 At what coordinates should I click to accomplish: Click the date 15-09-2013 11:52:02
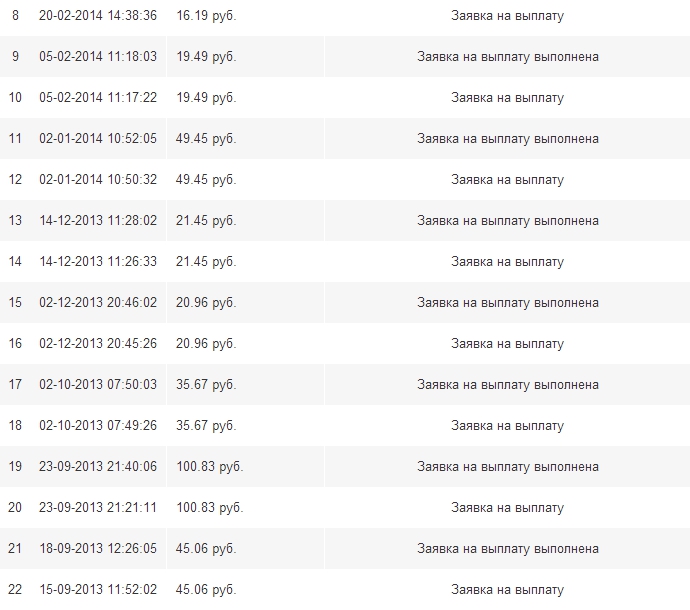(x=97, y=590)
